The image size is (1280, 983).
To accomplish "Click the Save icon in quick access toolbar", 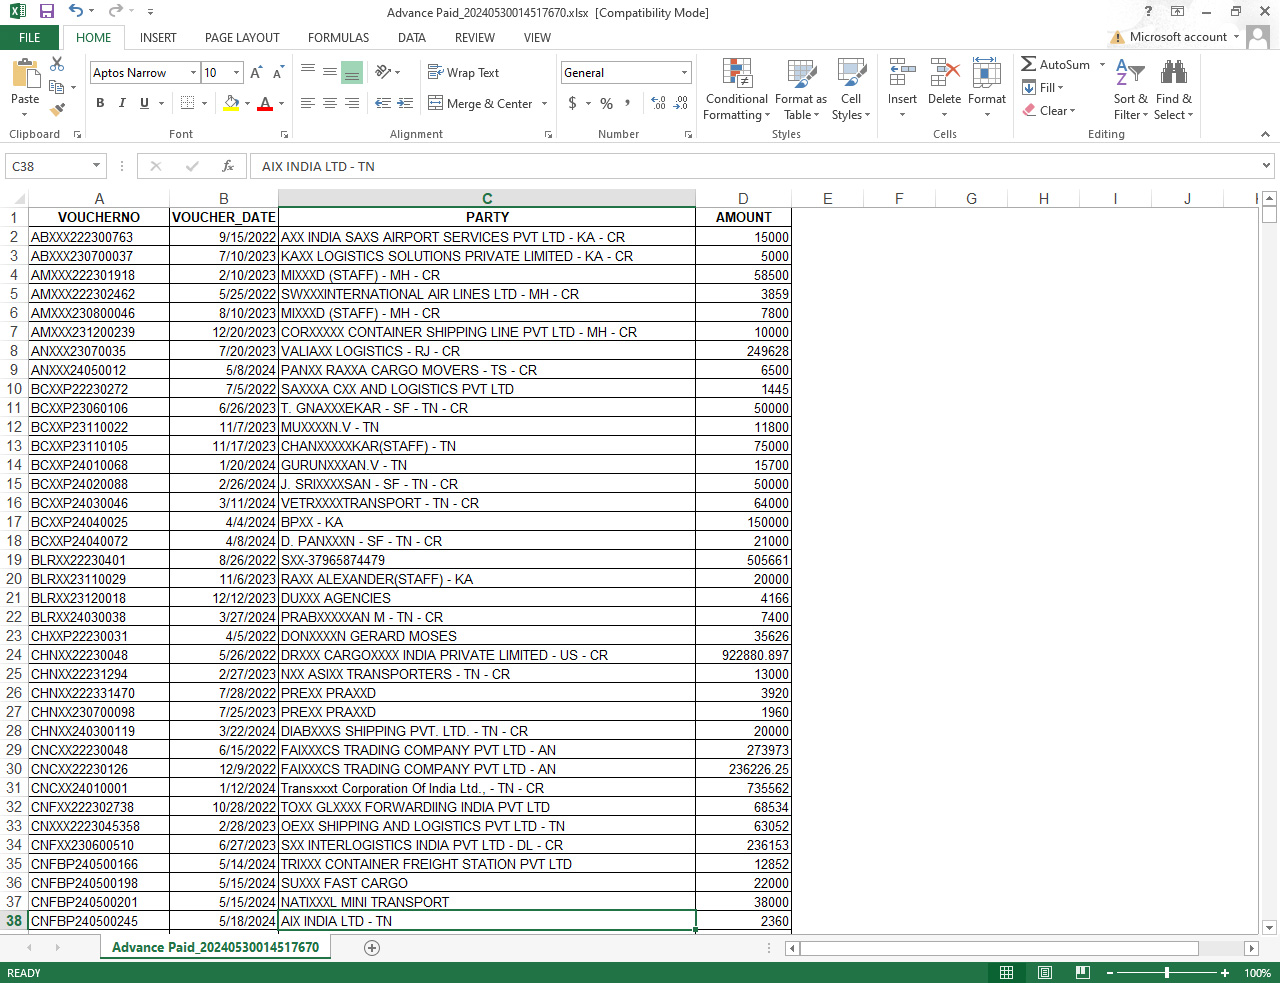I will tap(46, 12).
